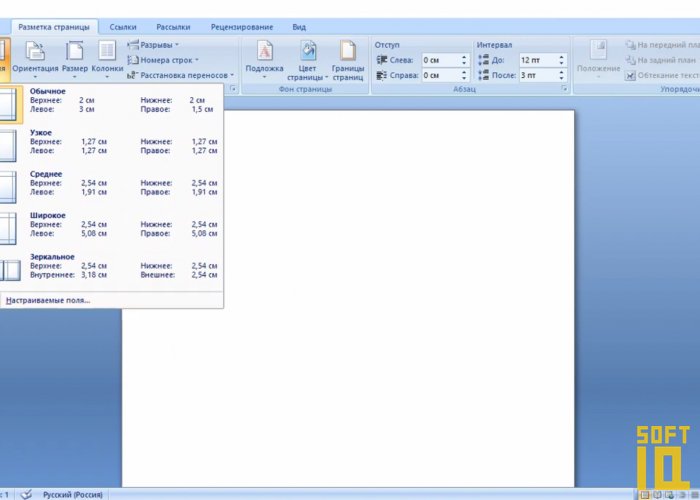
Task: Open the Ориентация orientation menu
Action: pos(35,60)
